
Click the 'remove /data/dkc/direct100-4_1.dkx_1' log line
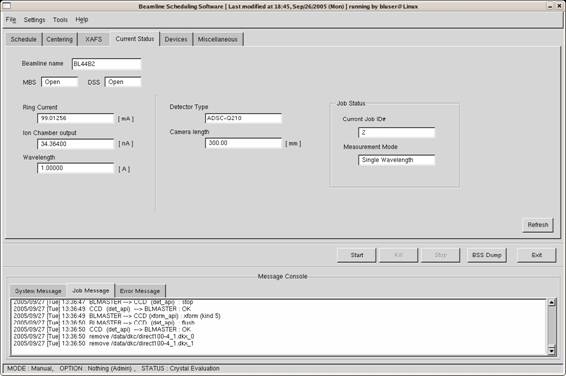tap(104, 344)
